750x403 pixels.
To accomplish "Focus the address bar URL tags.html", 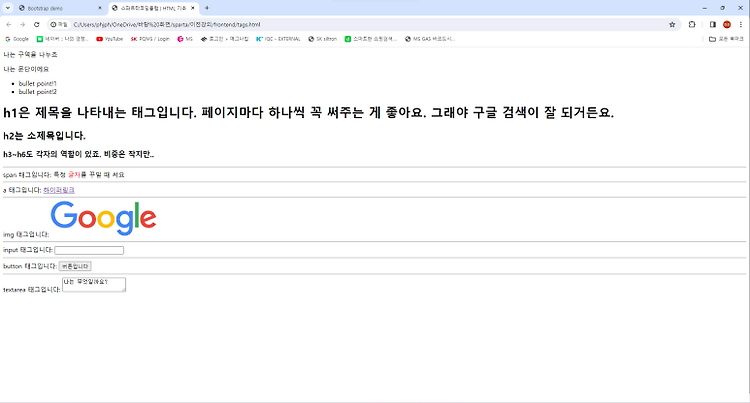I will (166, 24).
